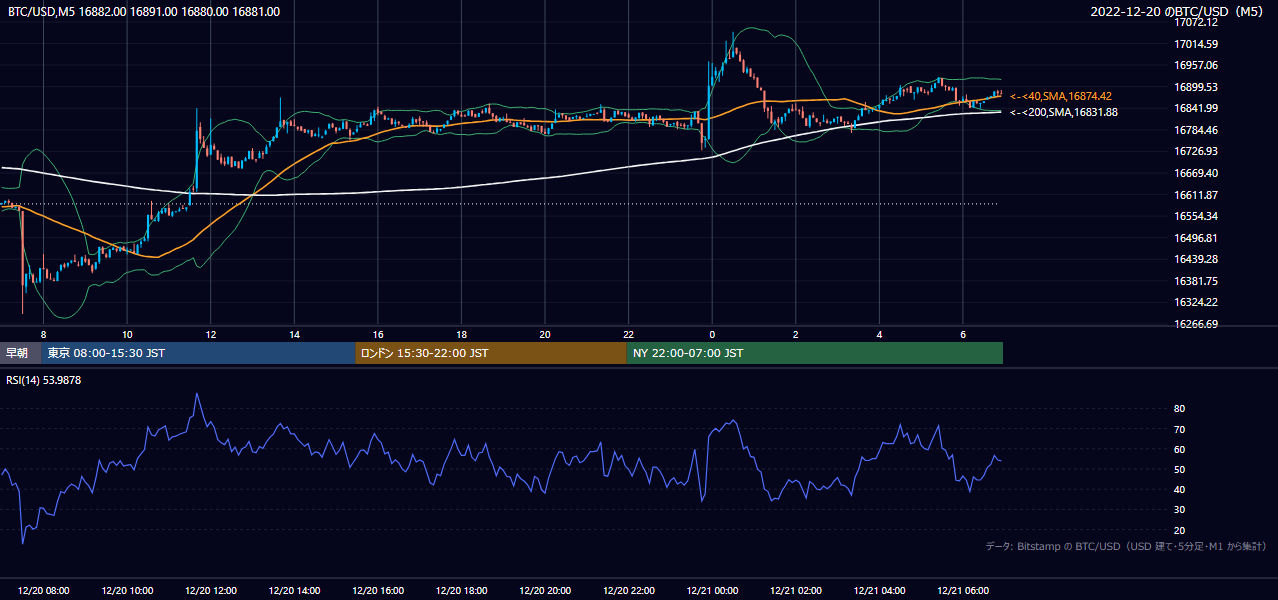Click bottom time label 12/20 16:00

[x=378, y=591]
